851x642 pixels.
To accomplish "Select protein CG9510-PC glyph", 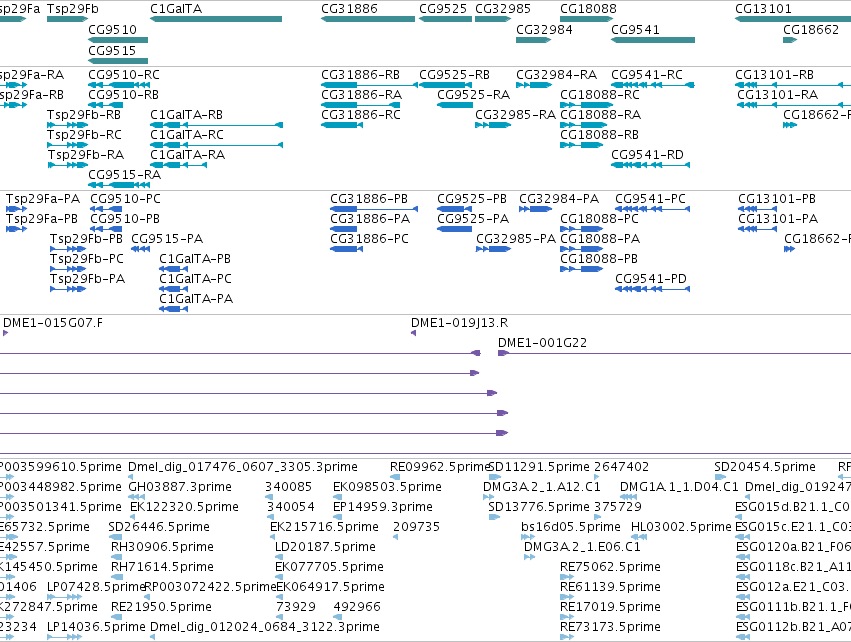I will (x=106, y=209).
